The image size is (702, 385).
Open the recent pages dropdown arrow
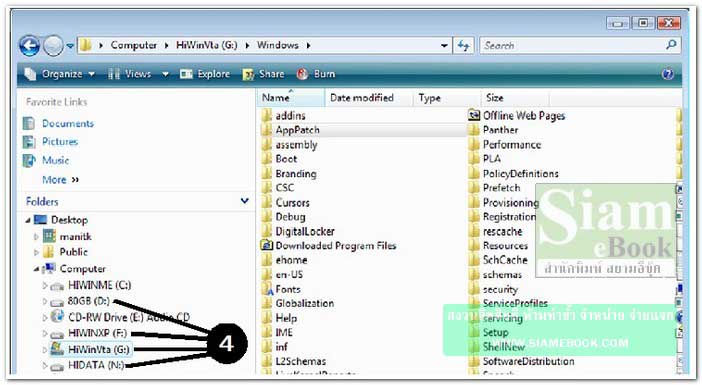(x=70, y=46)
